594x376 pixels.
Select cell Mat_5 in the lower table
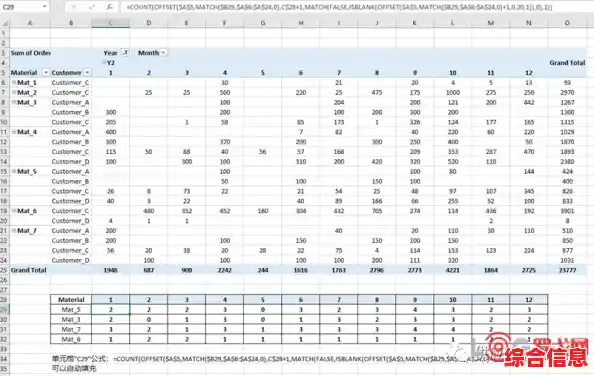(x=71, y=309)
